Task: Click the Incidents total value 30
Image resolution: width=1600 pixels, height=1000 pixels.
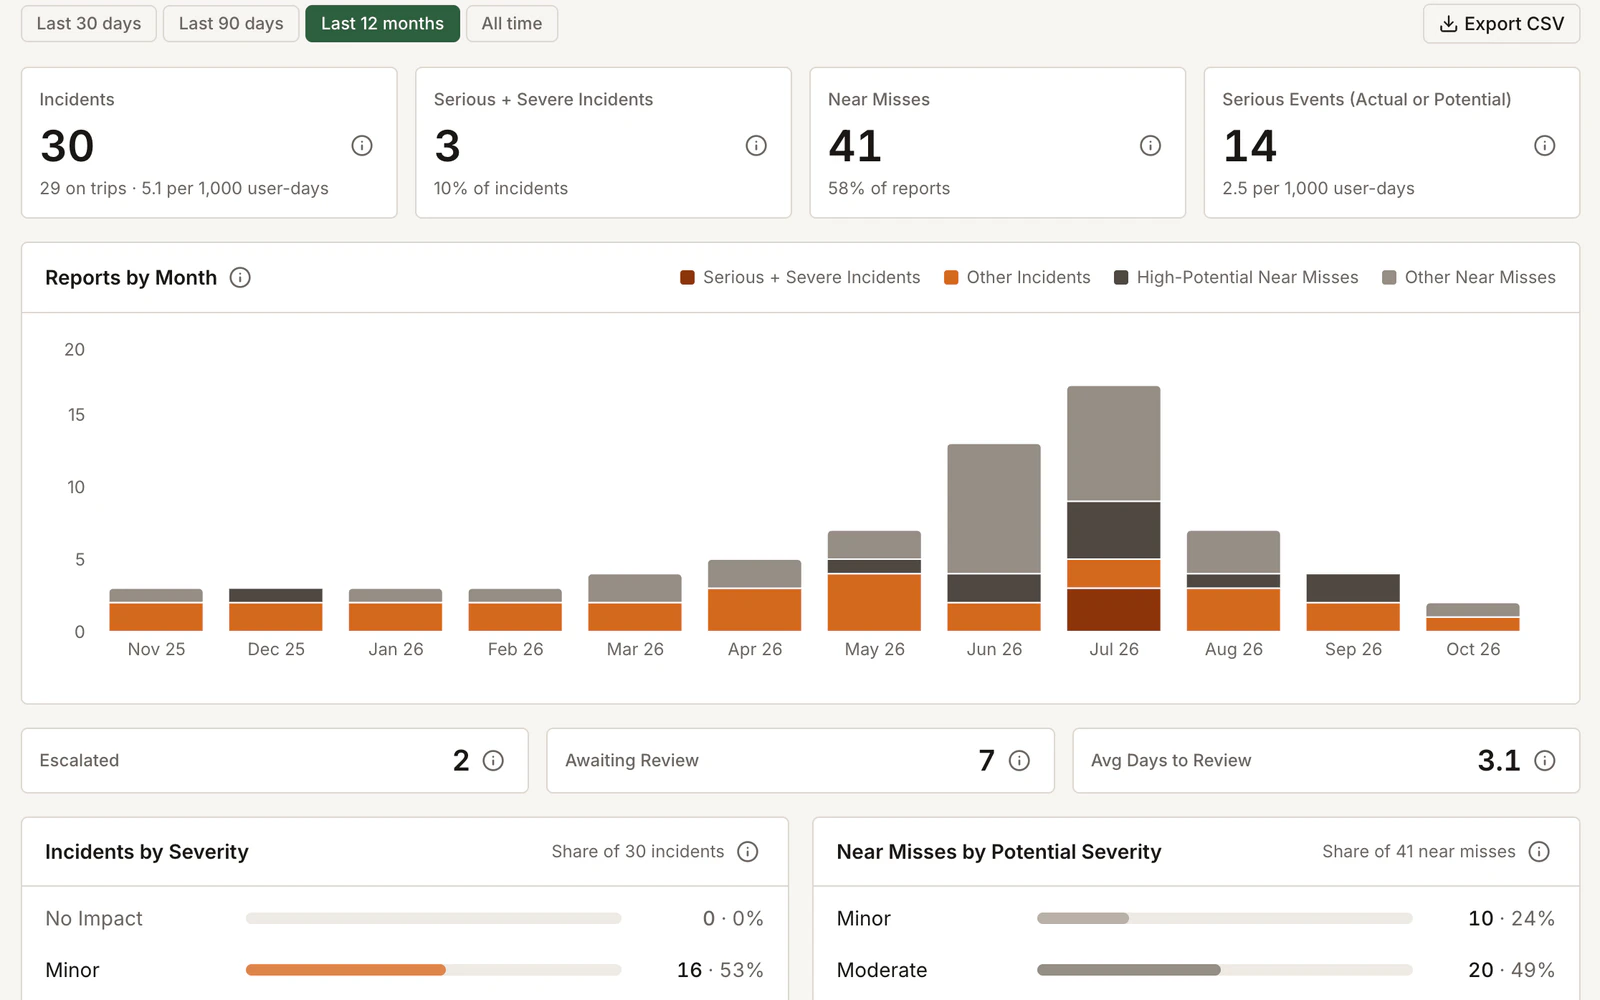Action: point(67,146)
